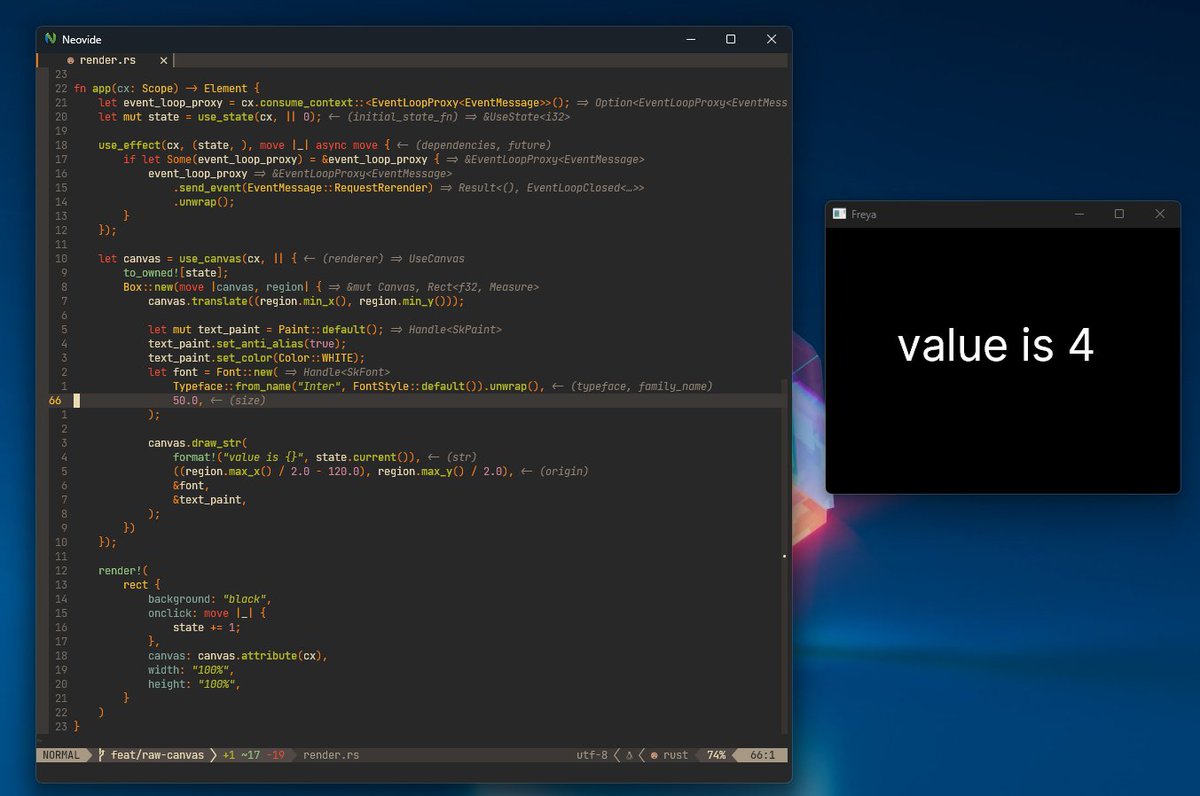Close the render.rs buffer tab
This screenshot has height=796, width=1200.
coord(164,60)
